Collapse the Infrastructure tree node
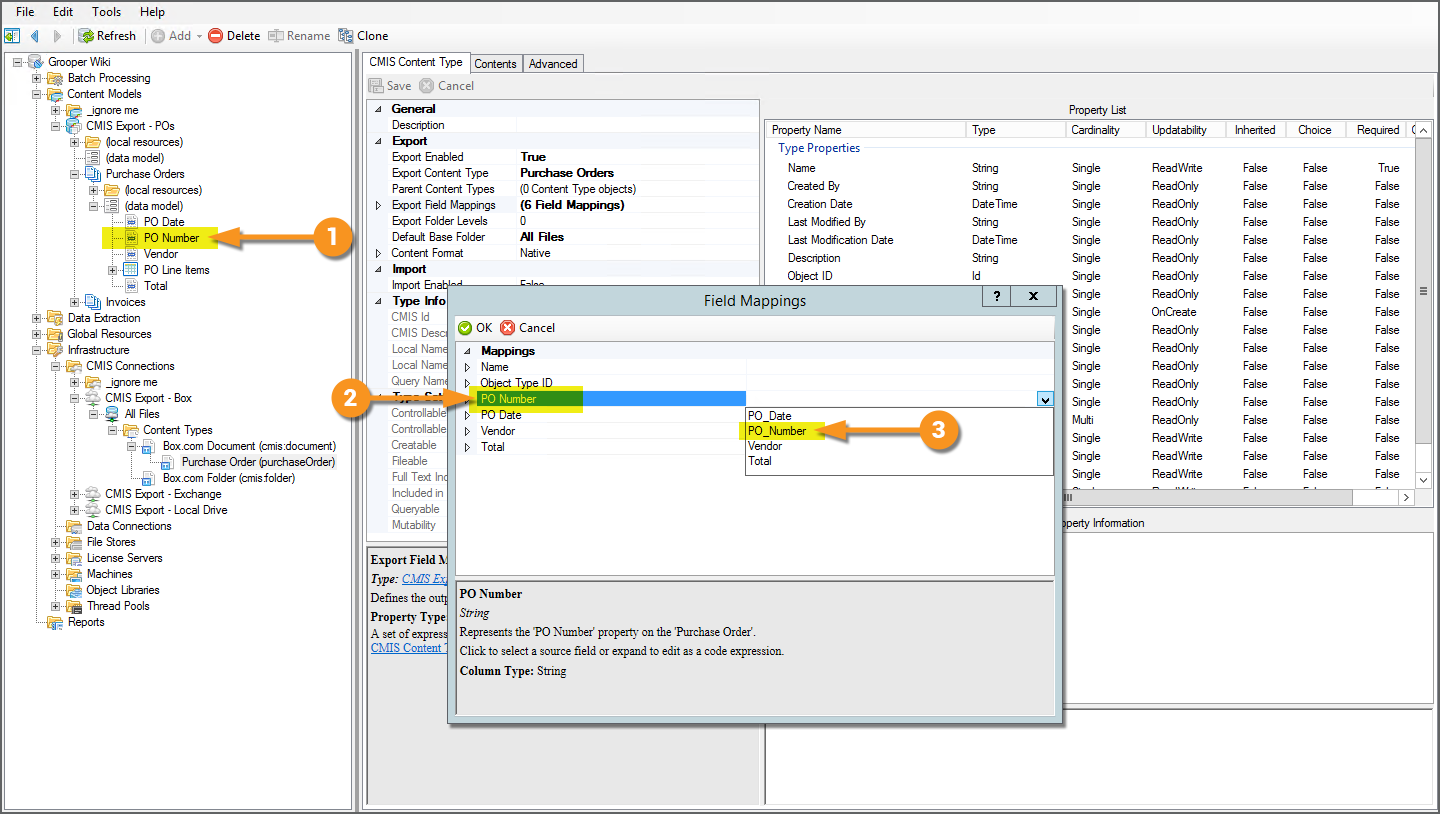The image size is (1440, 814). (37, 350)
